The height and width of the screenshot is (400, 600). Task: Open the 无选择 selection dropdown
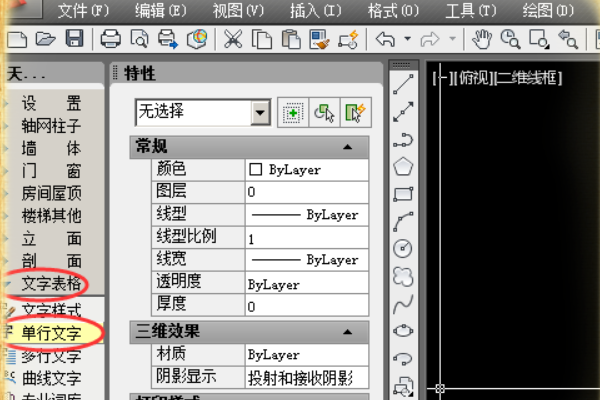261,112
